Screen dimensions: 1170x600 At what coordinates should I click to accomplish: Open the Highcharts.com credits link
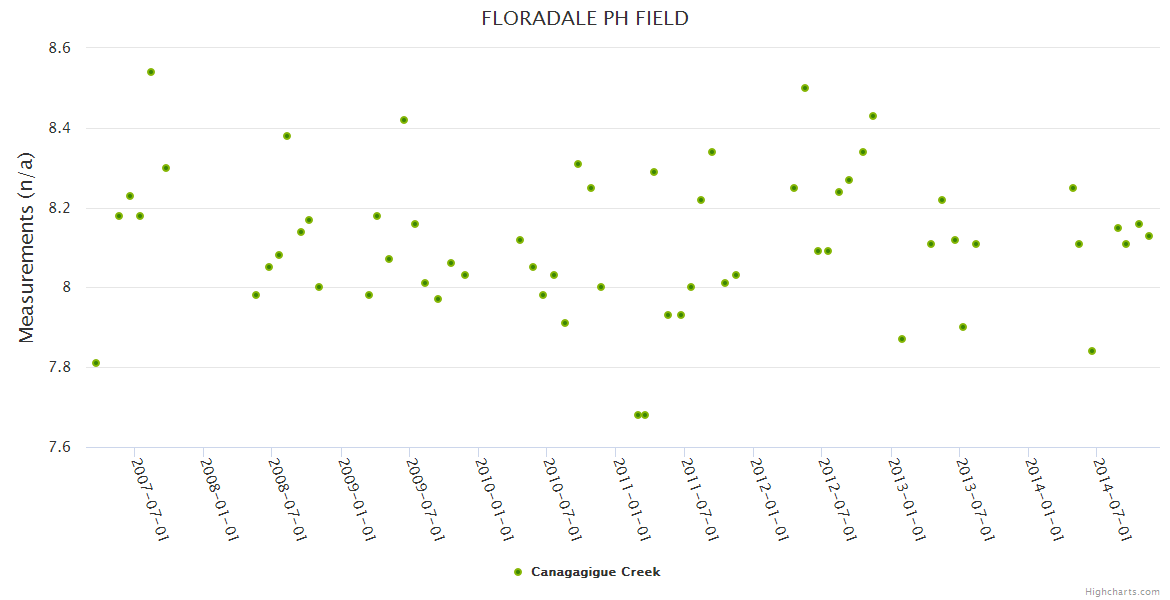(x=1123, y=591)
